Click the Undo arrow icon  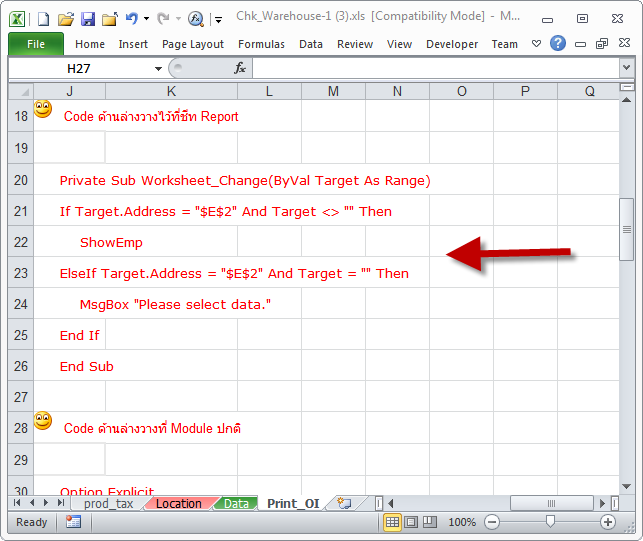coord(131,18)
